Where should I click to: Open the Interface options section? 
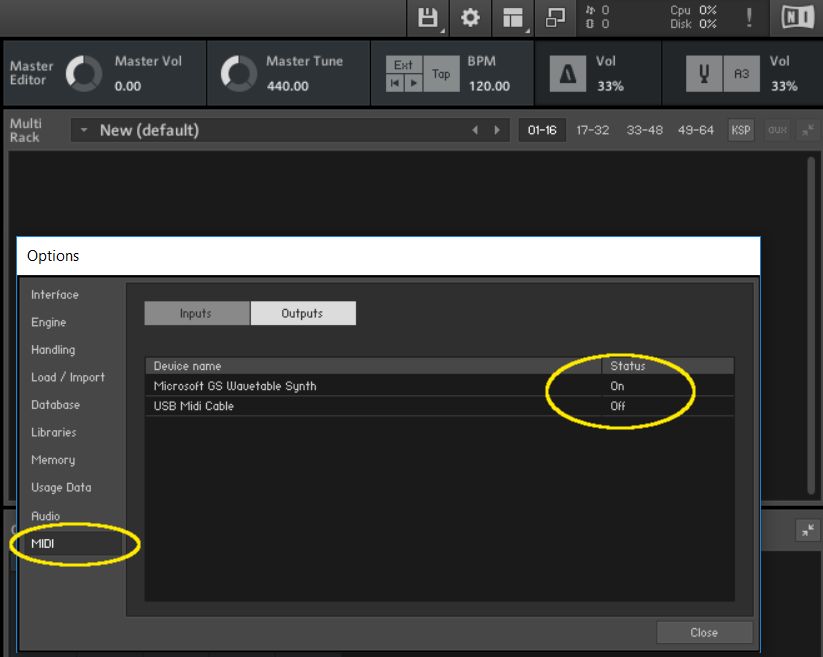55,294
